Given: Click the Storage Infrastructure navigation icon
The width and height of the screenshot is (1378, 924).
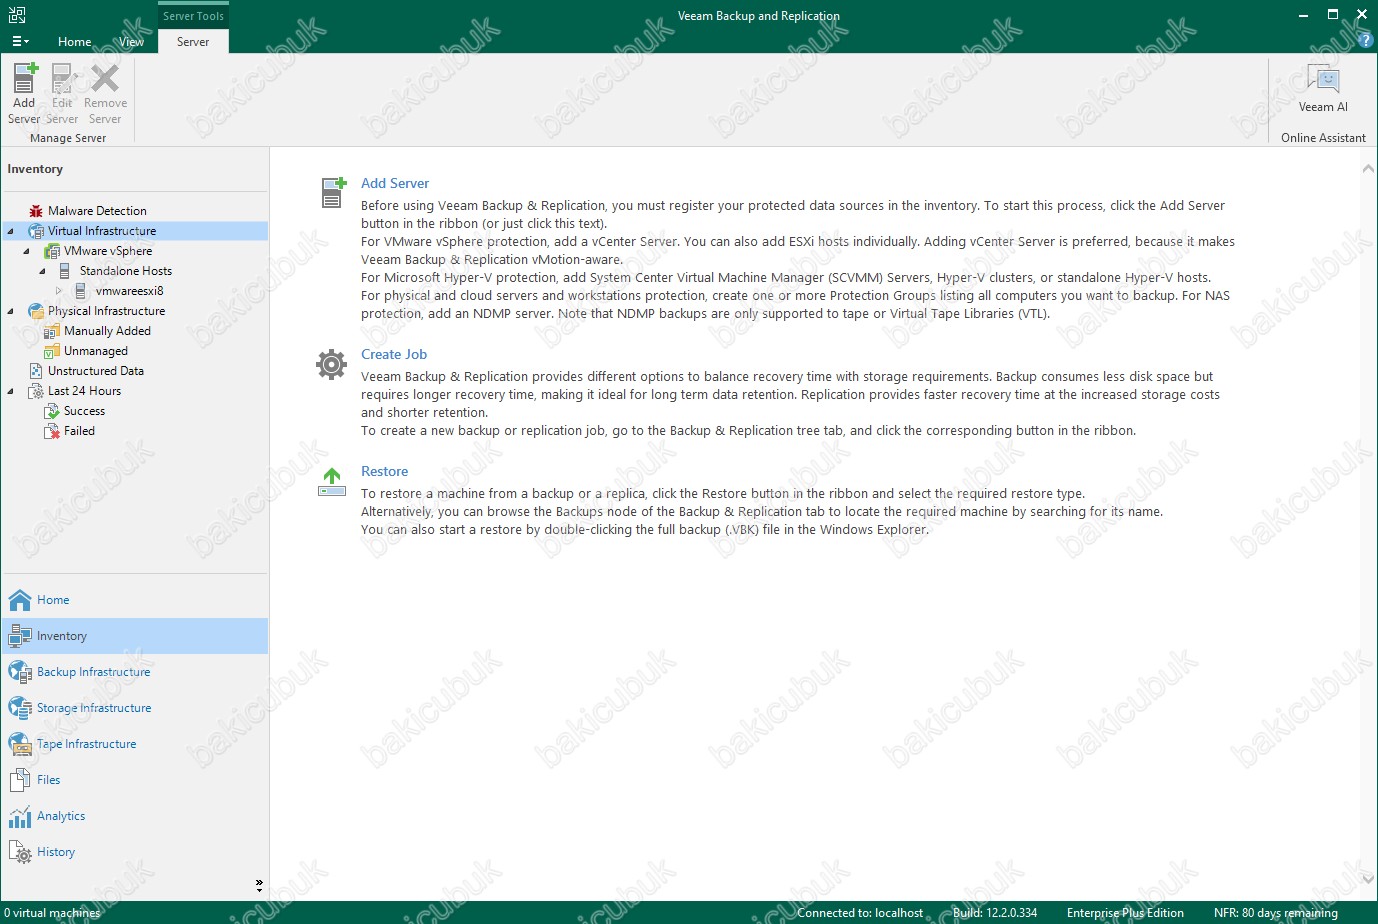Looking at the screenshot, I should (x=20, y=708).
